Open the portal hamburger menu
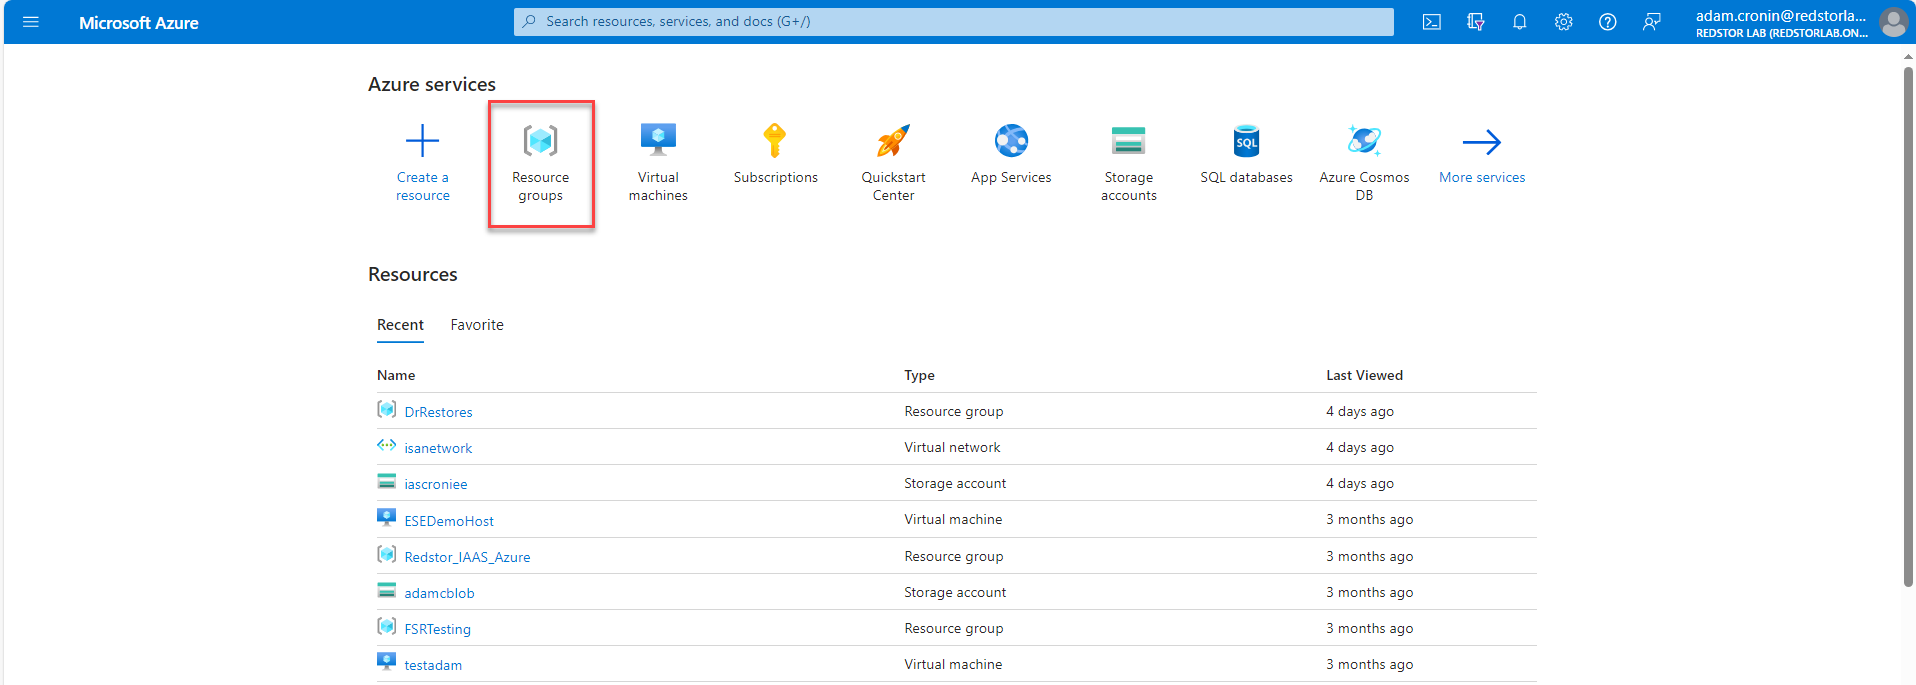This screenshot has width=1916, height=685. tap(31, 22)
